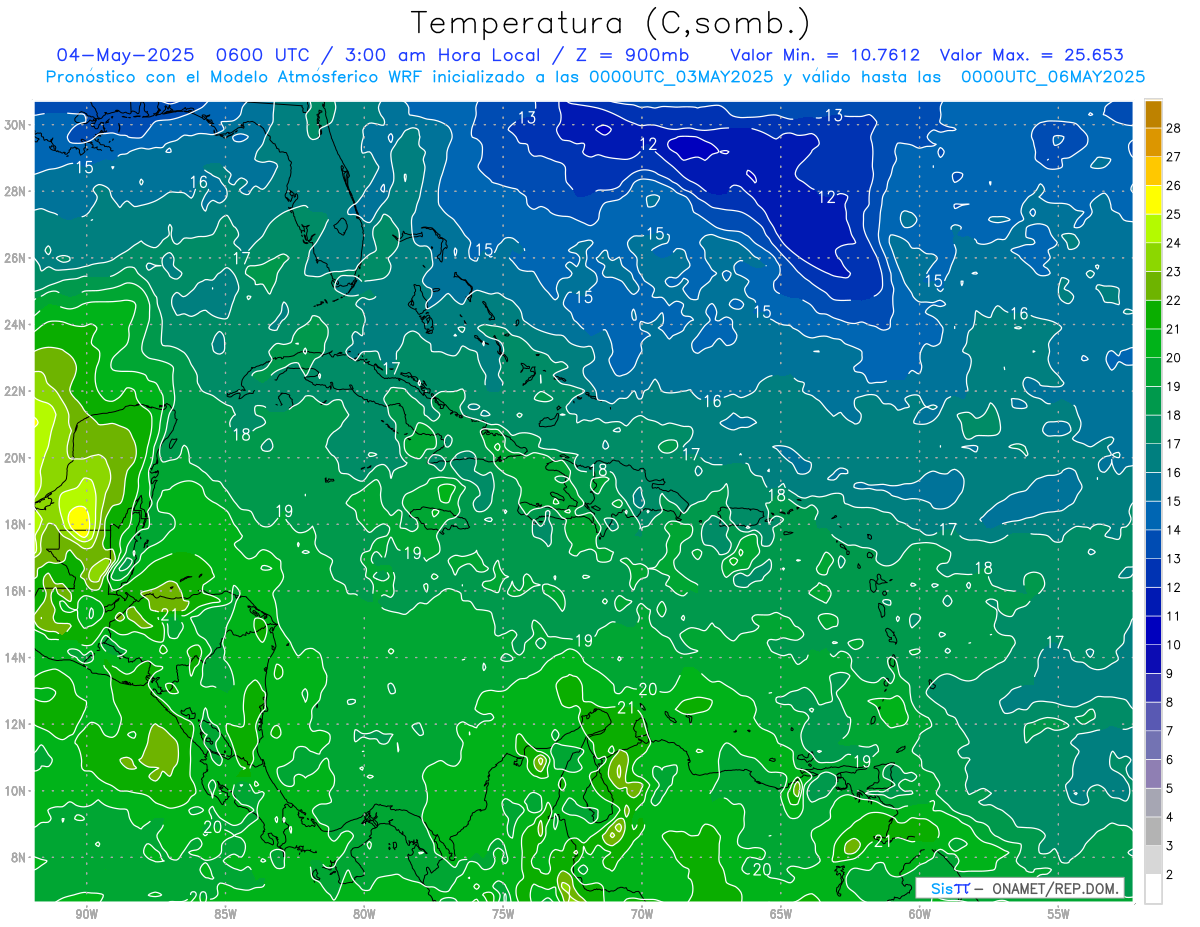
Task: Click the white bottom segment of colorbar
Action: pos(1153,889)
